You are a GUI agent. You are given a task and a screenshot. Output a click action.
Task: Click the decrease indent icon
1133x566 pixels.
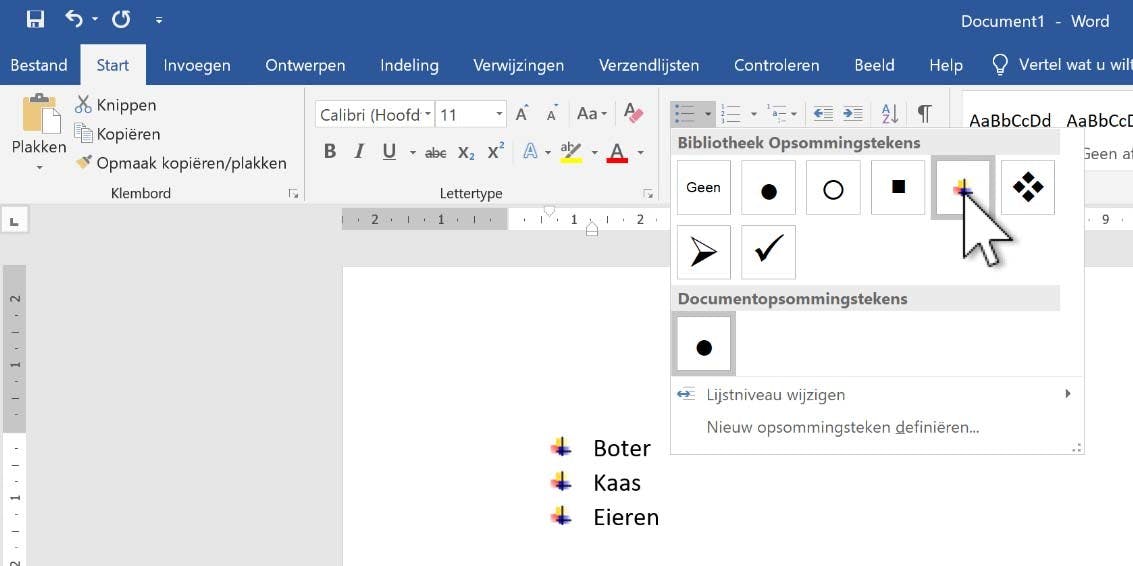point(822,114)
